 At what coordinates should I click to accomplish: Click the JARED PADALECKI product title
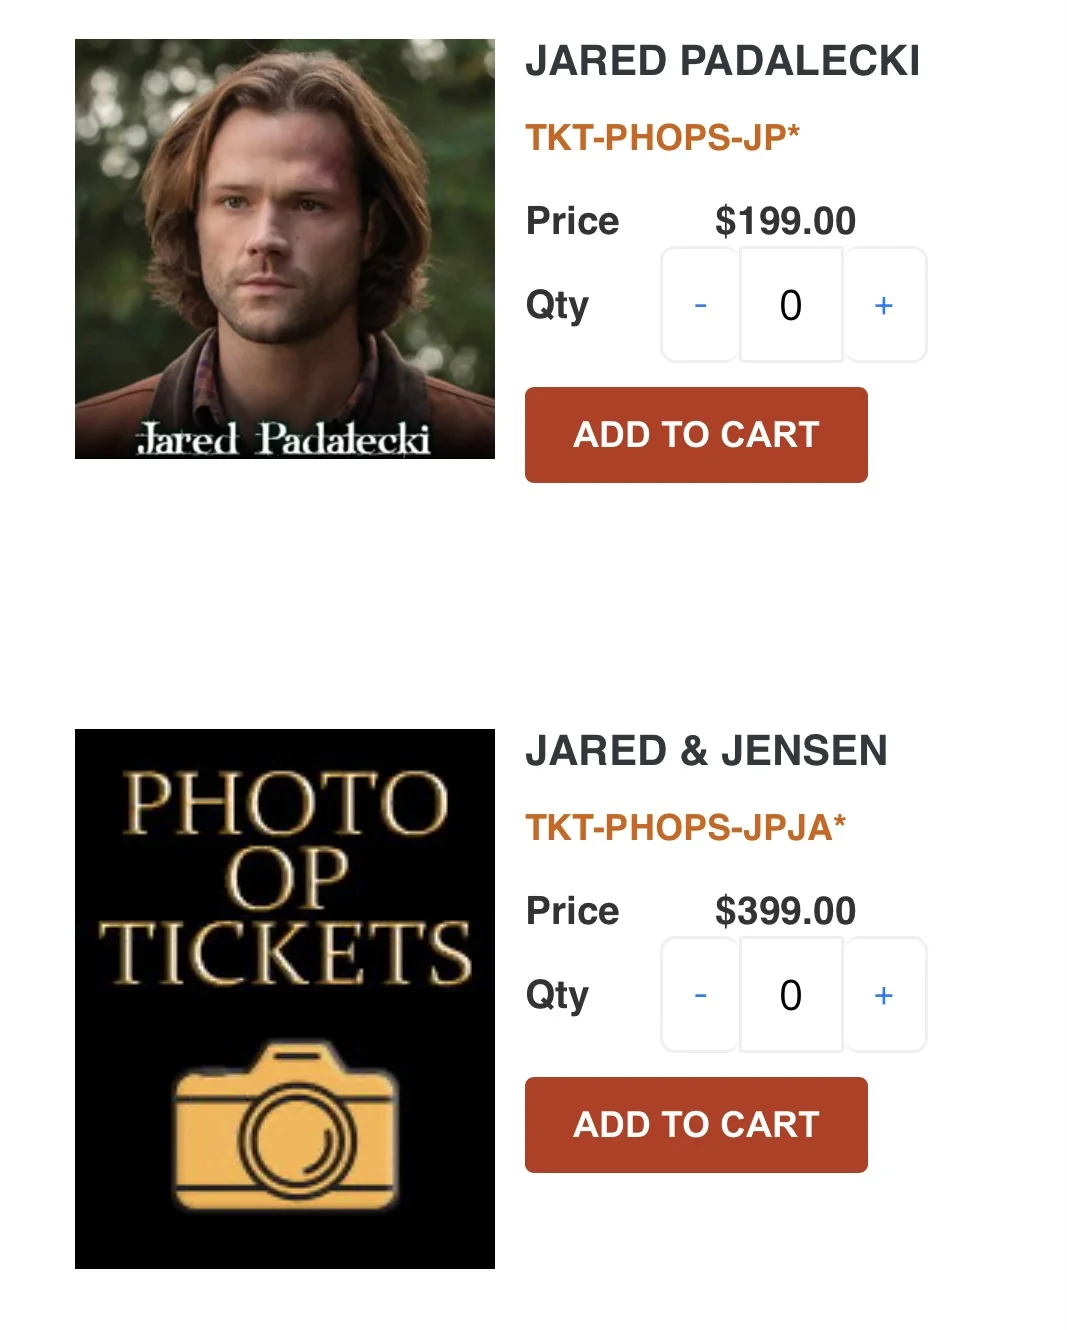click(x=722, y=61)
